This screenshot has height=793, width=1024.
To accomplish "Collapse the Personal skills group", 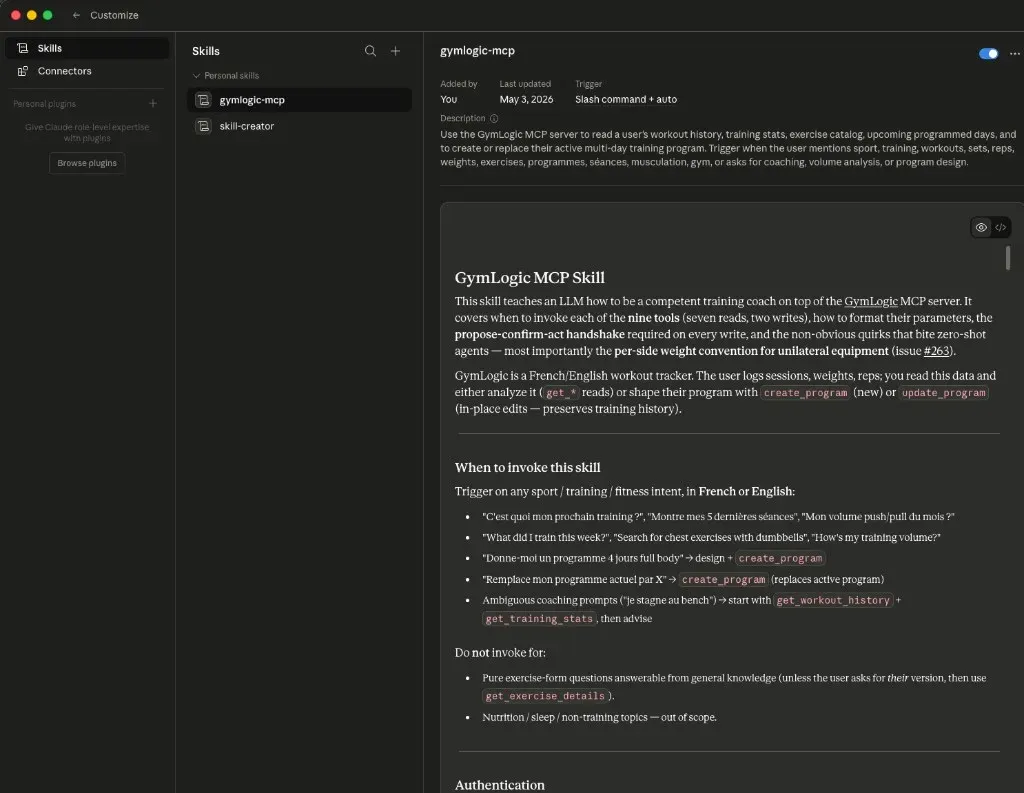I will click(x=225, y=76).
